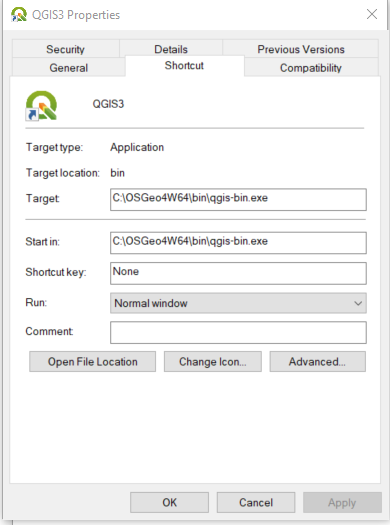Click the 'Run:' label

[36, 302]
